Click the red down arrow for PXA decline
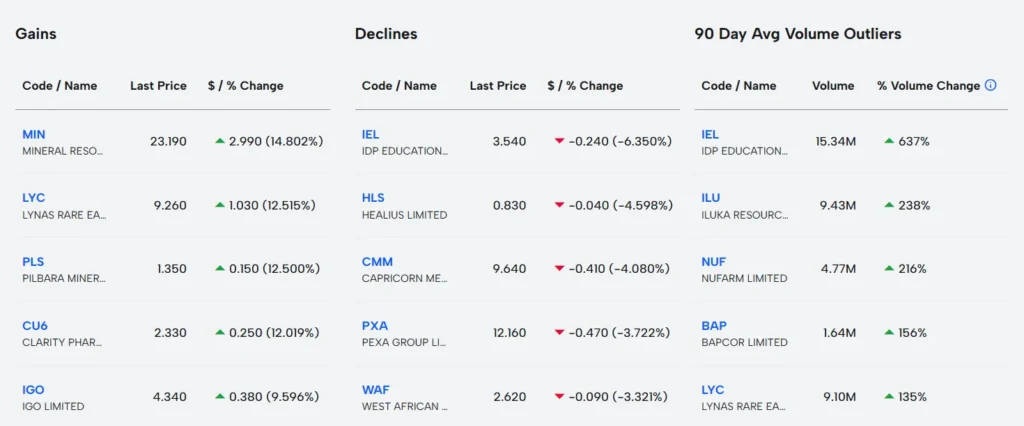 560,333
